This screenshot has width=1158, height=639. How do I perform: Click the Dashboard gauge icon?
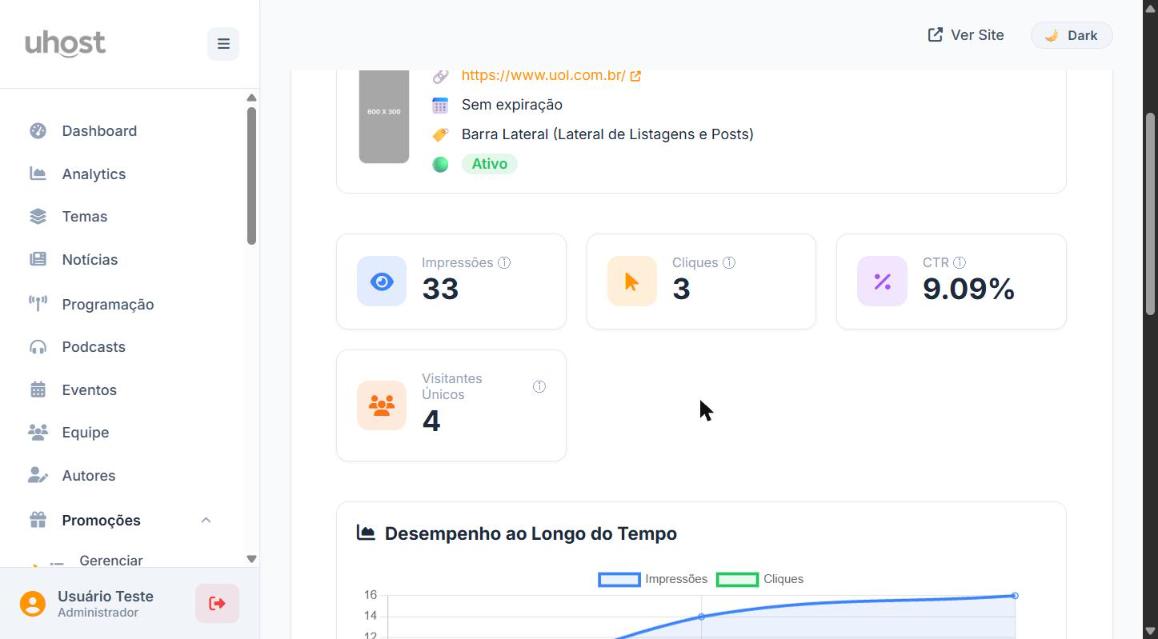pyautogui.click(x=38, y=131)
